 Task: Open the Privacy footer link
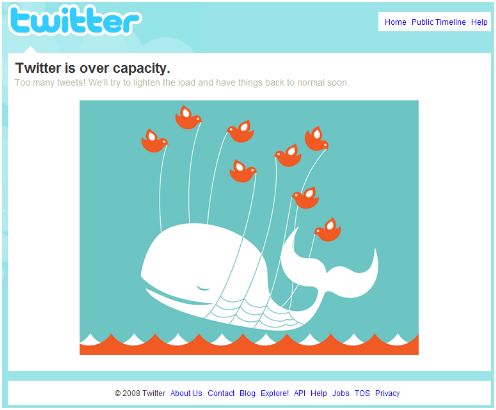(x=387, y=393)
